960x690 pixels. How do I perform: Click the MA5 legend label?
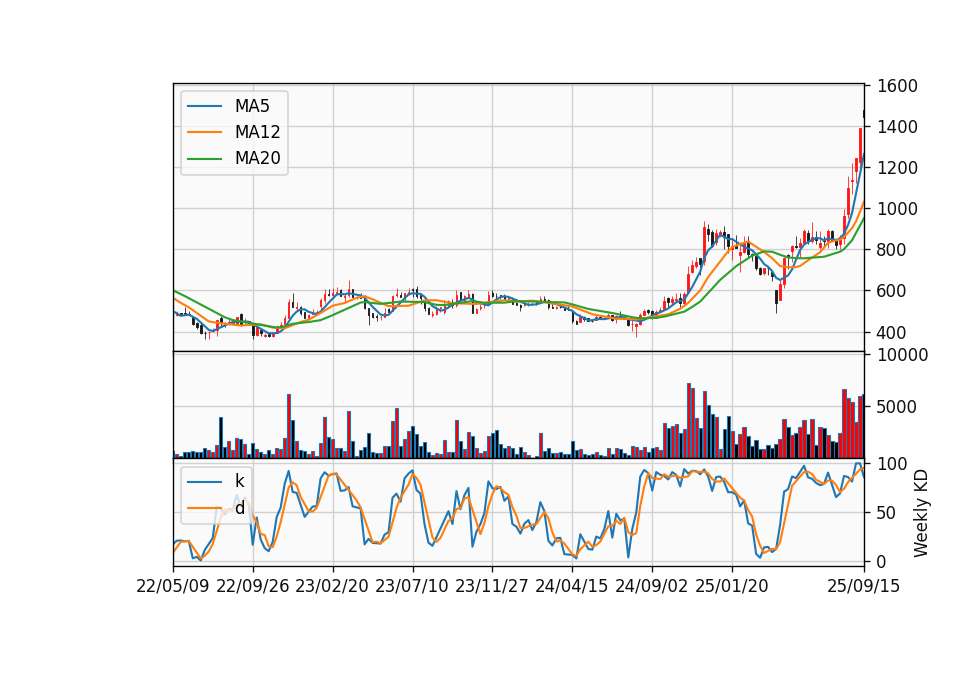(252, 106)
